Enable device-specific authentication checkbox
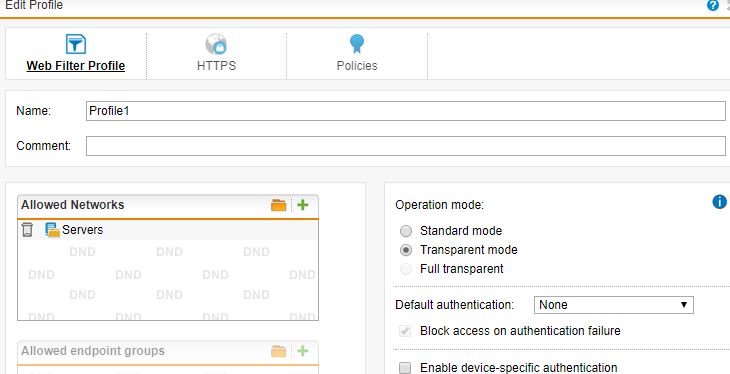The width and height of the screenshot is (730, 374). [x=406, y=368]
